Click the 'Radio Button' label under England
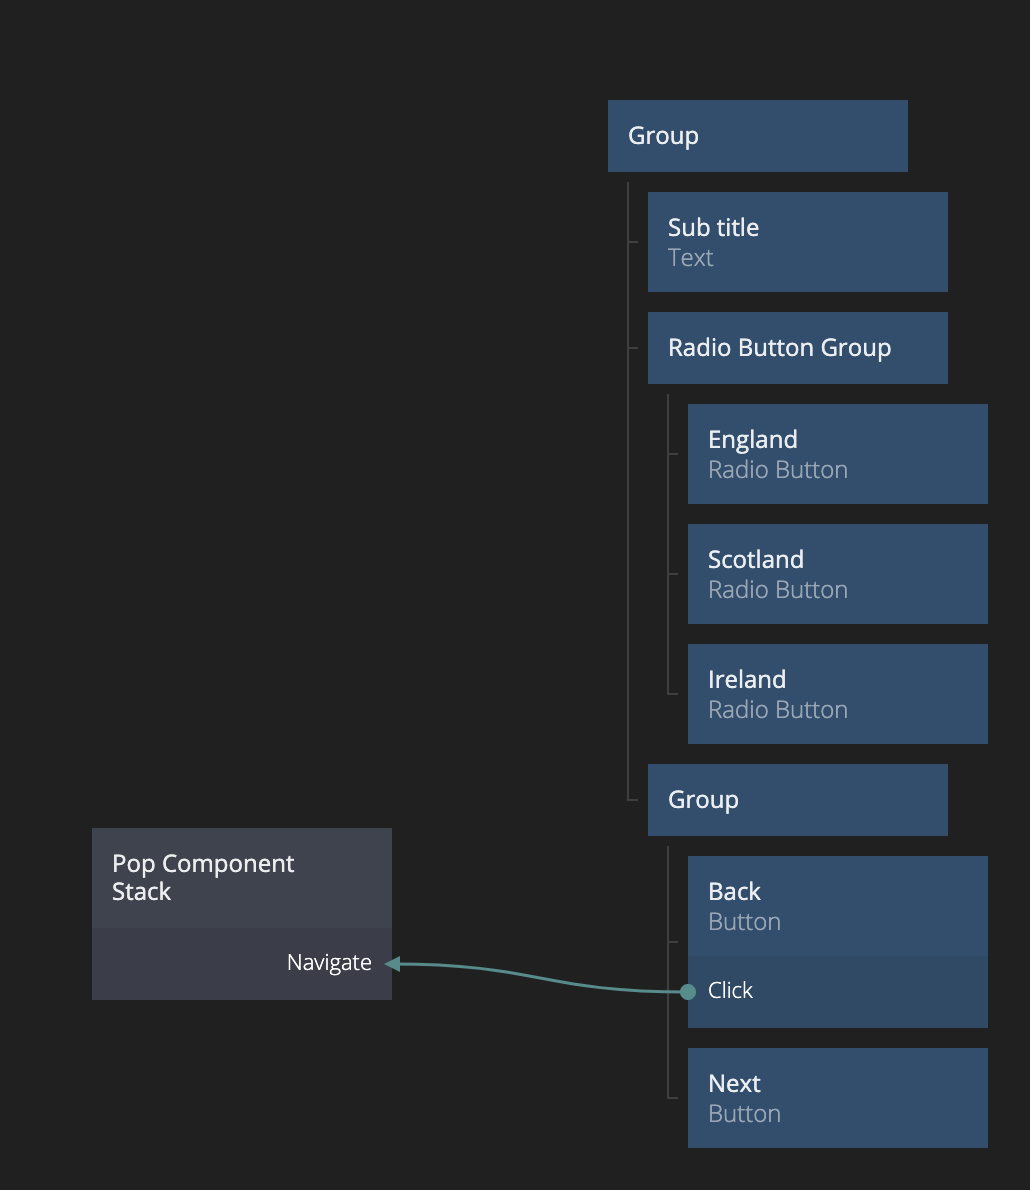Screen dimensions: 1030x1190 (x=777, y=470)
